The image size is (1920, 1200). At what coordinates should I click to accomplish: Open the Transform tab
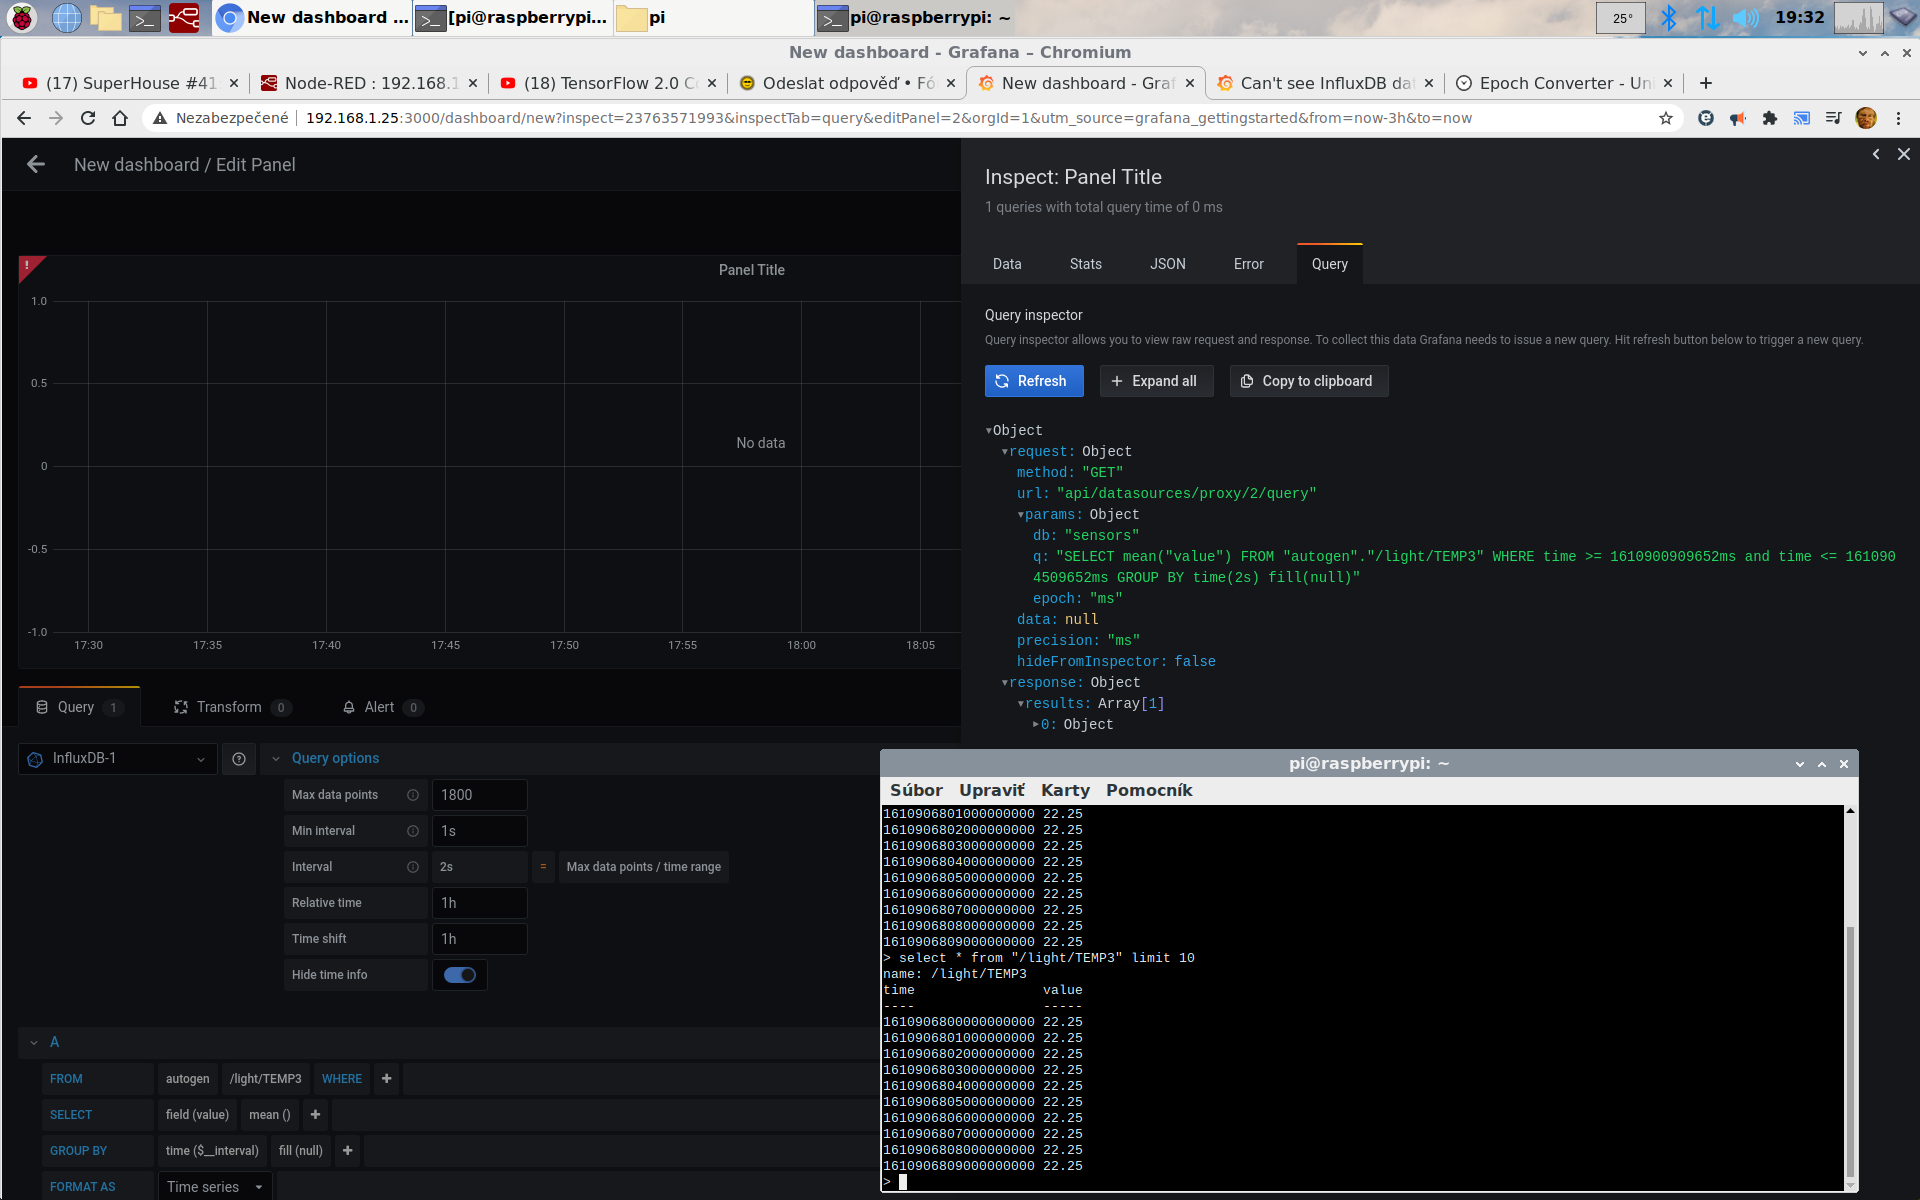229,707
